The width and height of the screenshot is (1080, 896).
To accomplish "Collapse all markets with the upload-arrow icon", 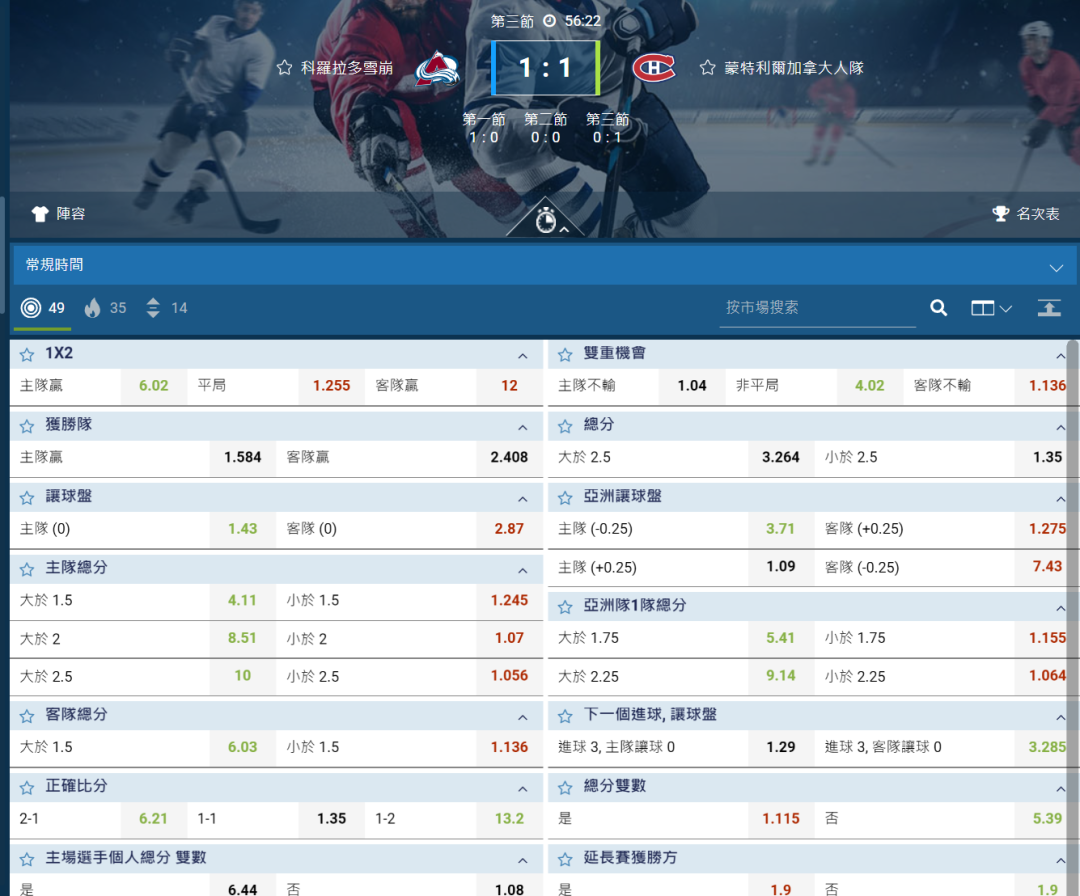I will (1049, 308).
